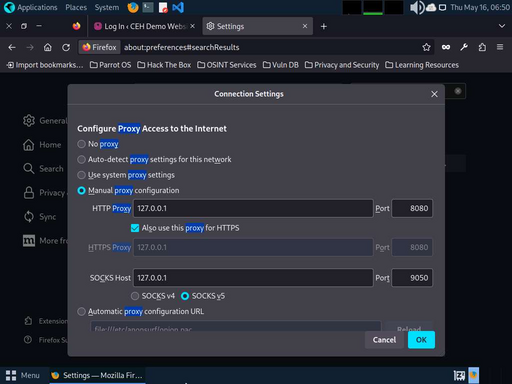Choose the SOCKS v4 radio button
Screen dimensions: 512x384
pos(135,296)
